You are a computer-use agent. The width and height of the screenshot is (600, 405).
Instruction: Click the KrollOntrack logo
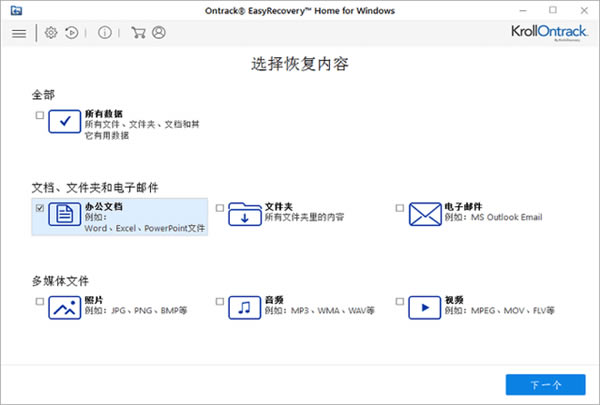(549, 33)
